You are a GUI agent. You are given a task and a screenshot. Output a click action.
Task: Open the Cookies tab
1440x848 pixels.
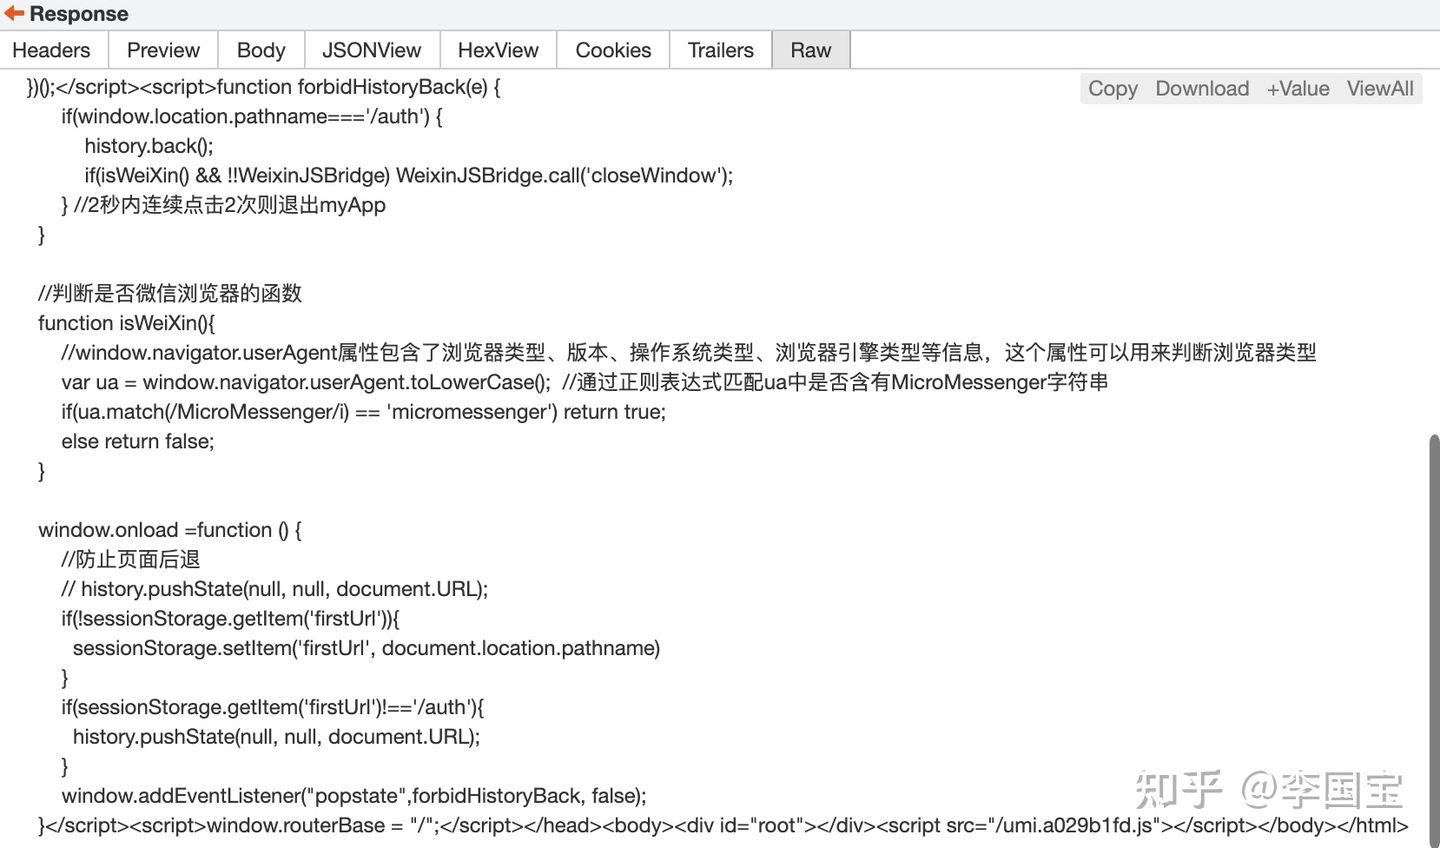point(613,50)
